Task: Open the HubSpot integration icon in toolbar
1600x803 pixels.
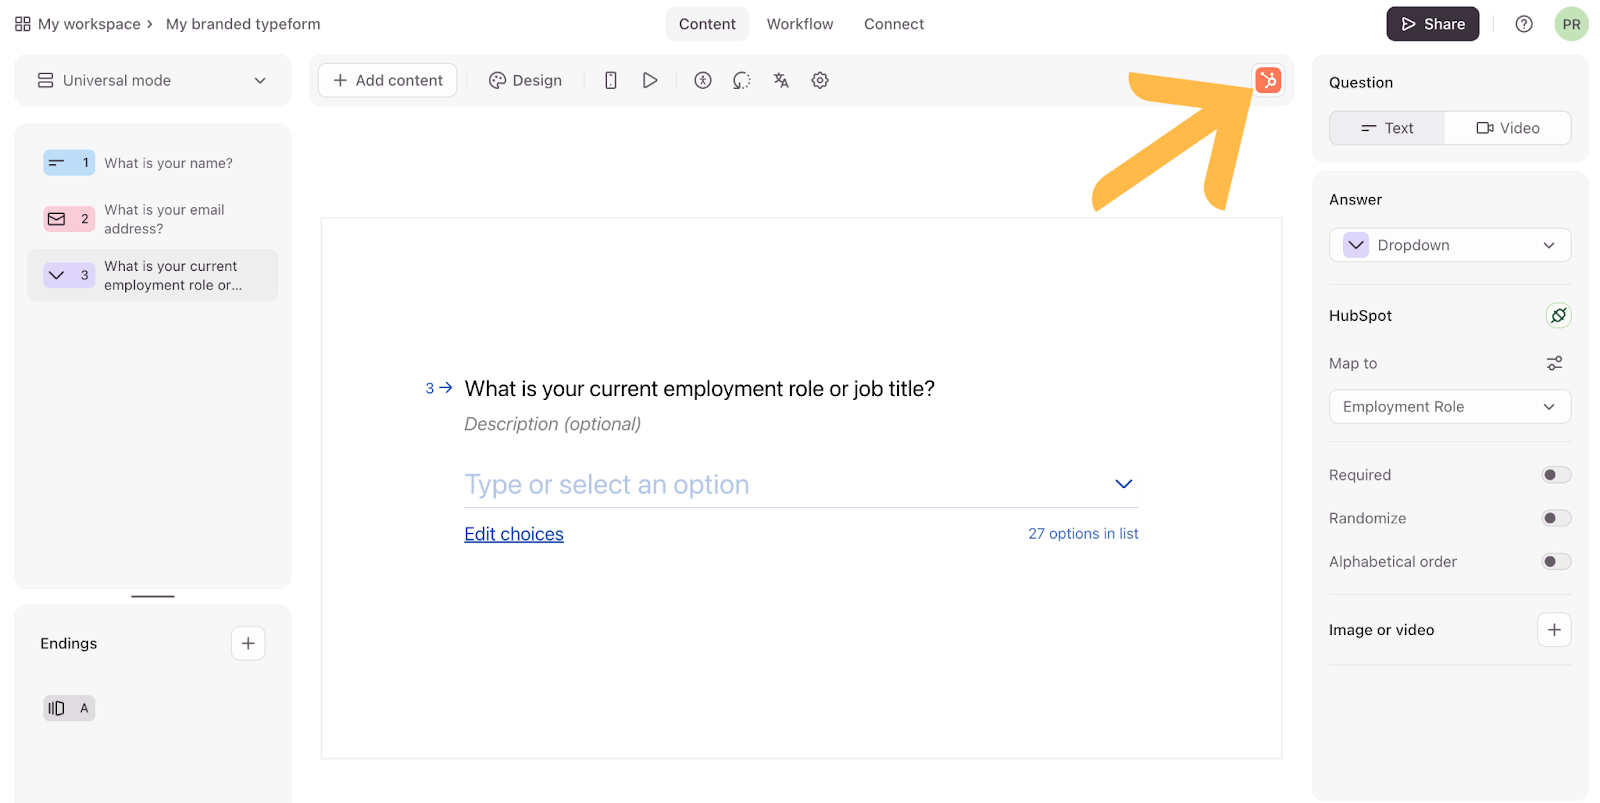Action: (1268, 80)
